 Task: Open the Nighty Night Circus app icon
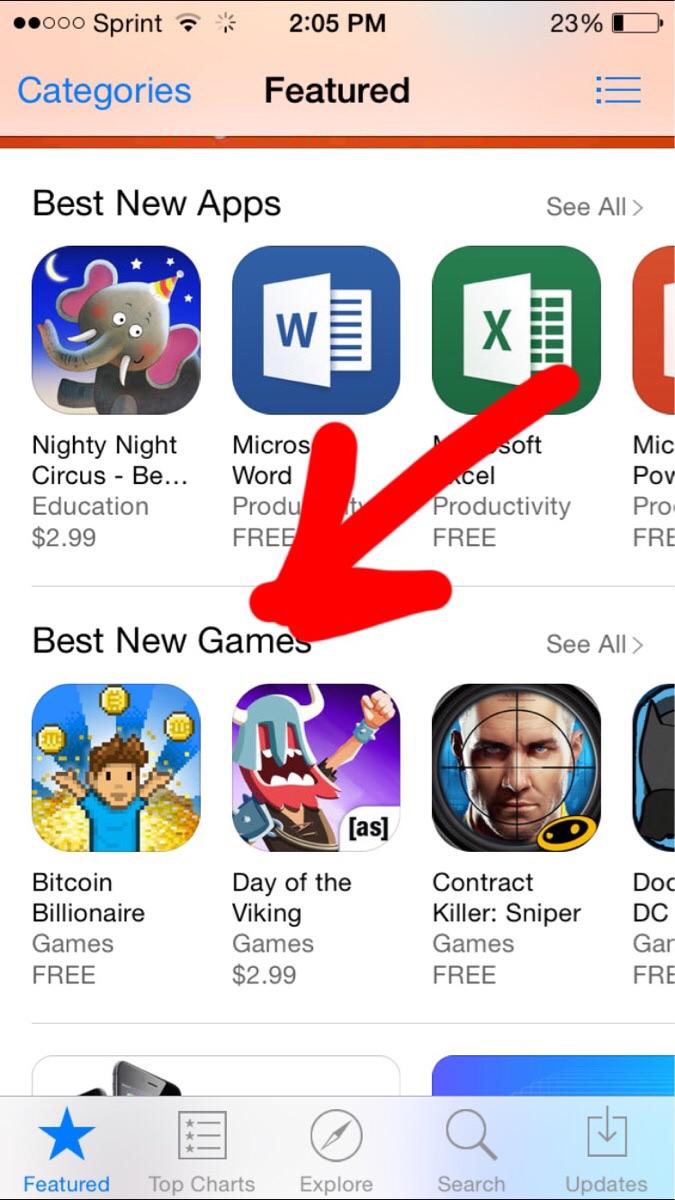(x=116, y=330)
